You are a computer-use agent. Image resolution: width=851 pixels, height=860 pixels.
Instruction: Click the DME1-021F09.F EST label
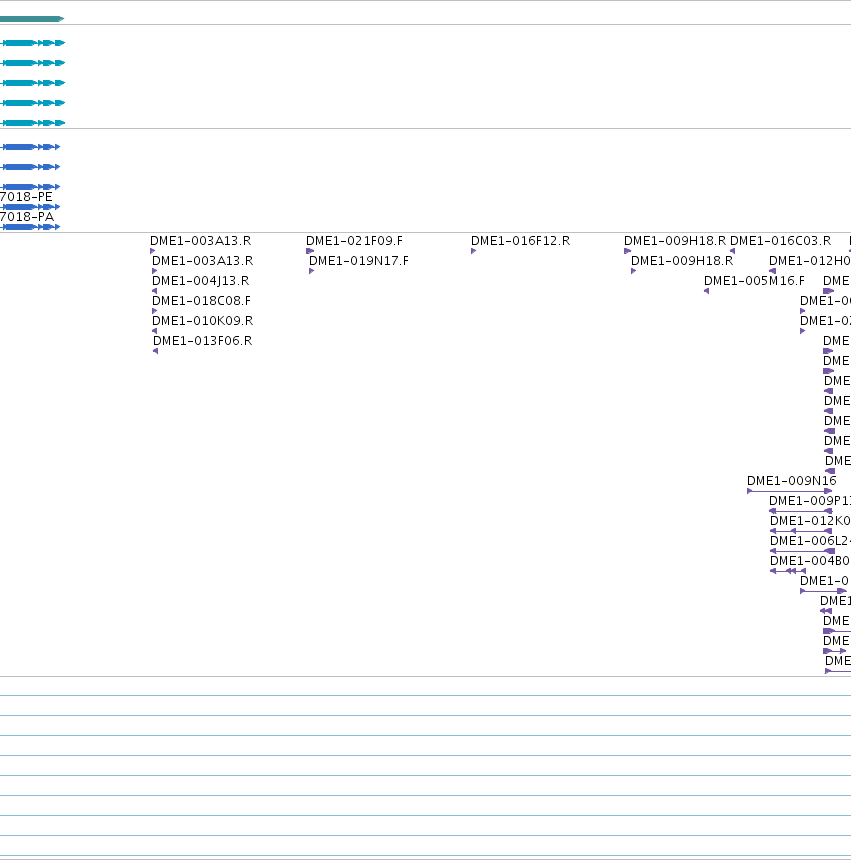(x=354, y=241)
